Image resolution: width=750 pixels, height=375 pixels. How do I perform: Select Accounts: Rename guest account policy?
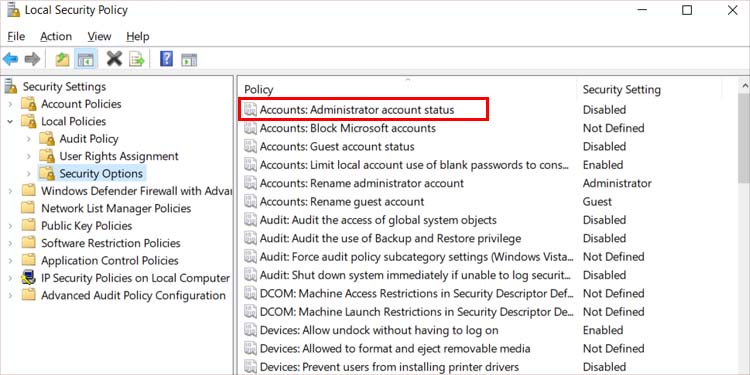click(342, 202)
